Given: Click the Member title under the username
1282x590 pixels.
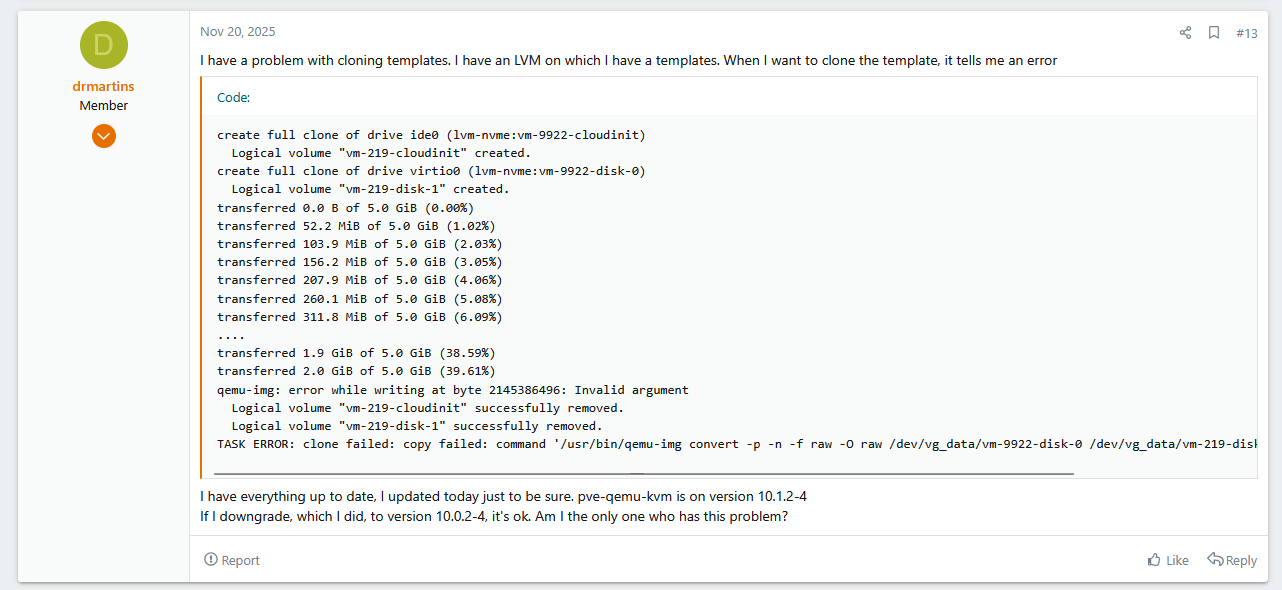Looking at the screenshot, I should coord(104,105).
